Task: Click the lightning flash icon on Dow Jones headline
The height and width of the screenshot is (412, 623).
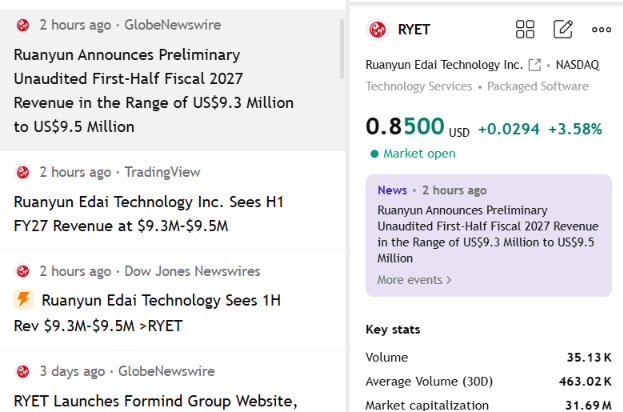Action: pyautogui.click(x=24, y=300)
